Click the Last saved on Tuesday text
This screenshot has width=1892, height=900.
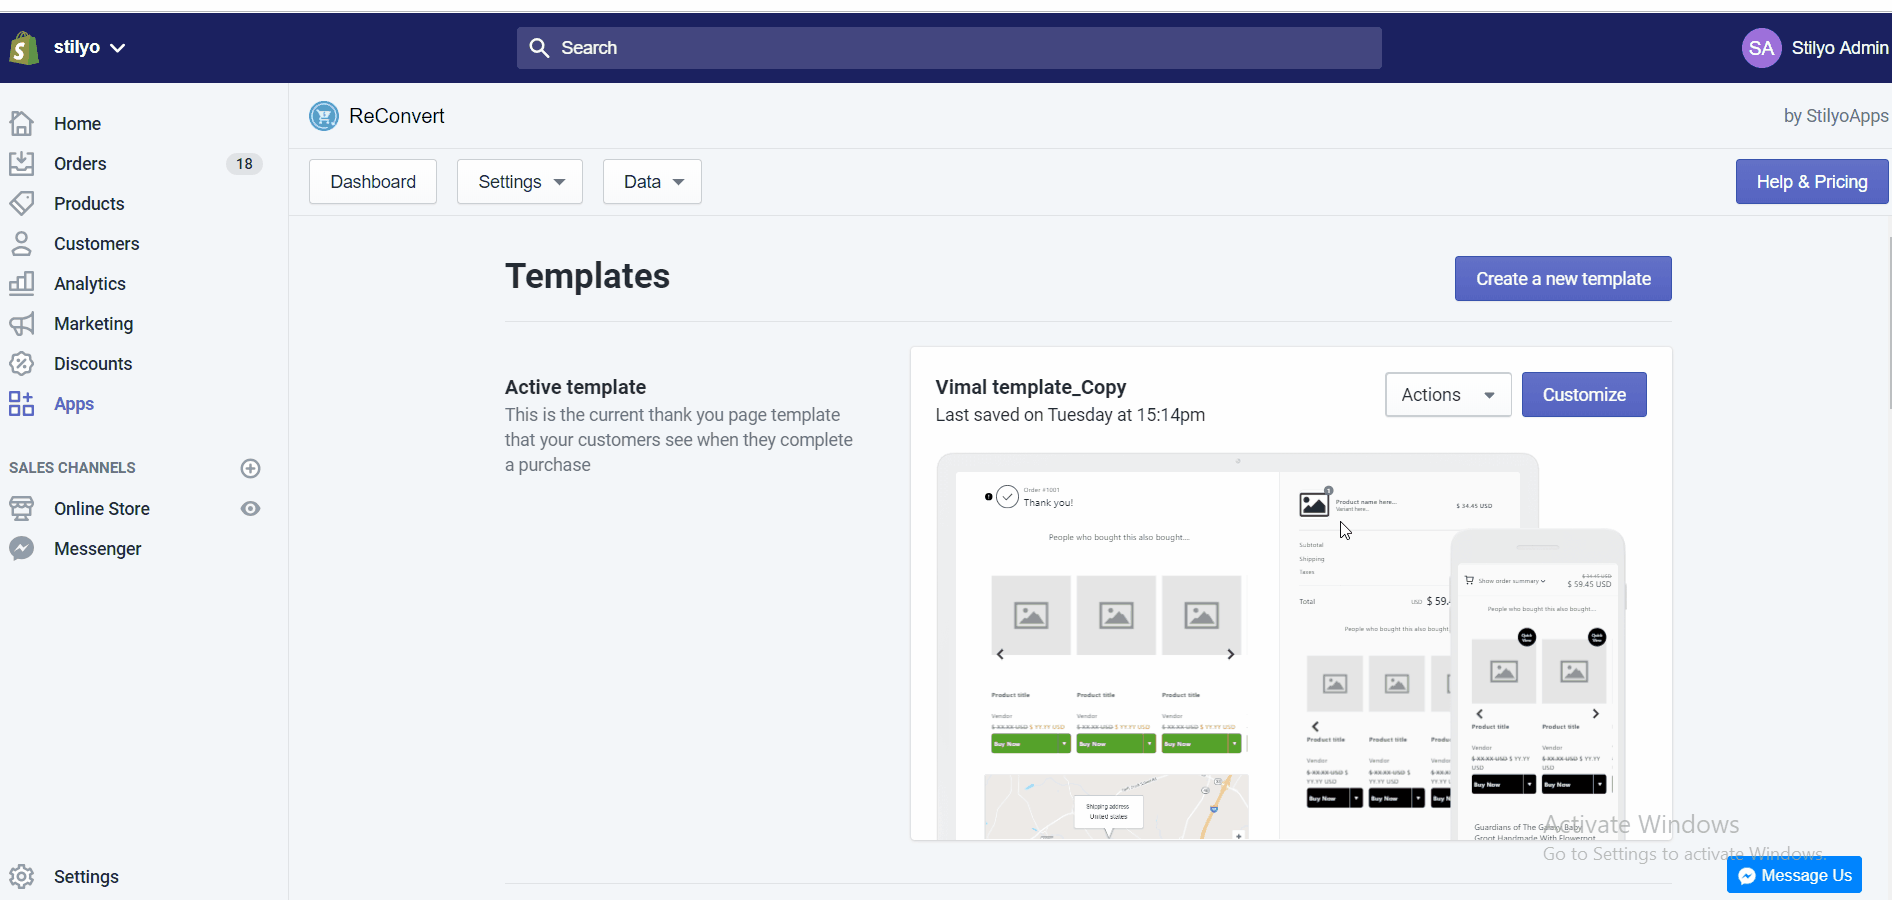click(1070, 415)
